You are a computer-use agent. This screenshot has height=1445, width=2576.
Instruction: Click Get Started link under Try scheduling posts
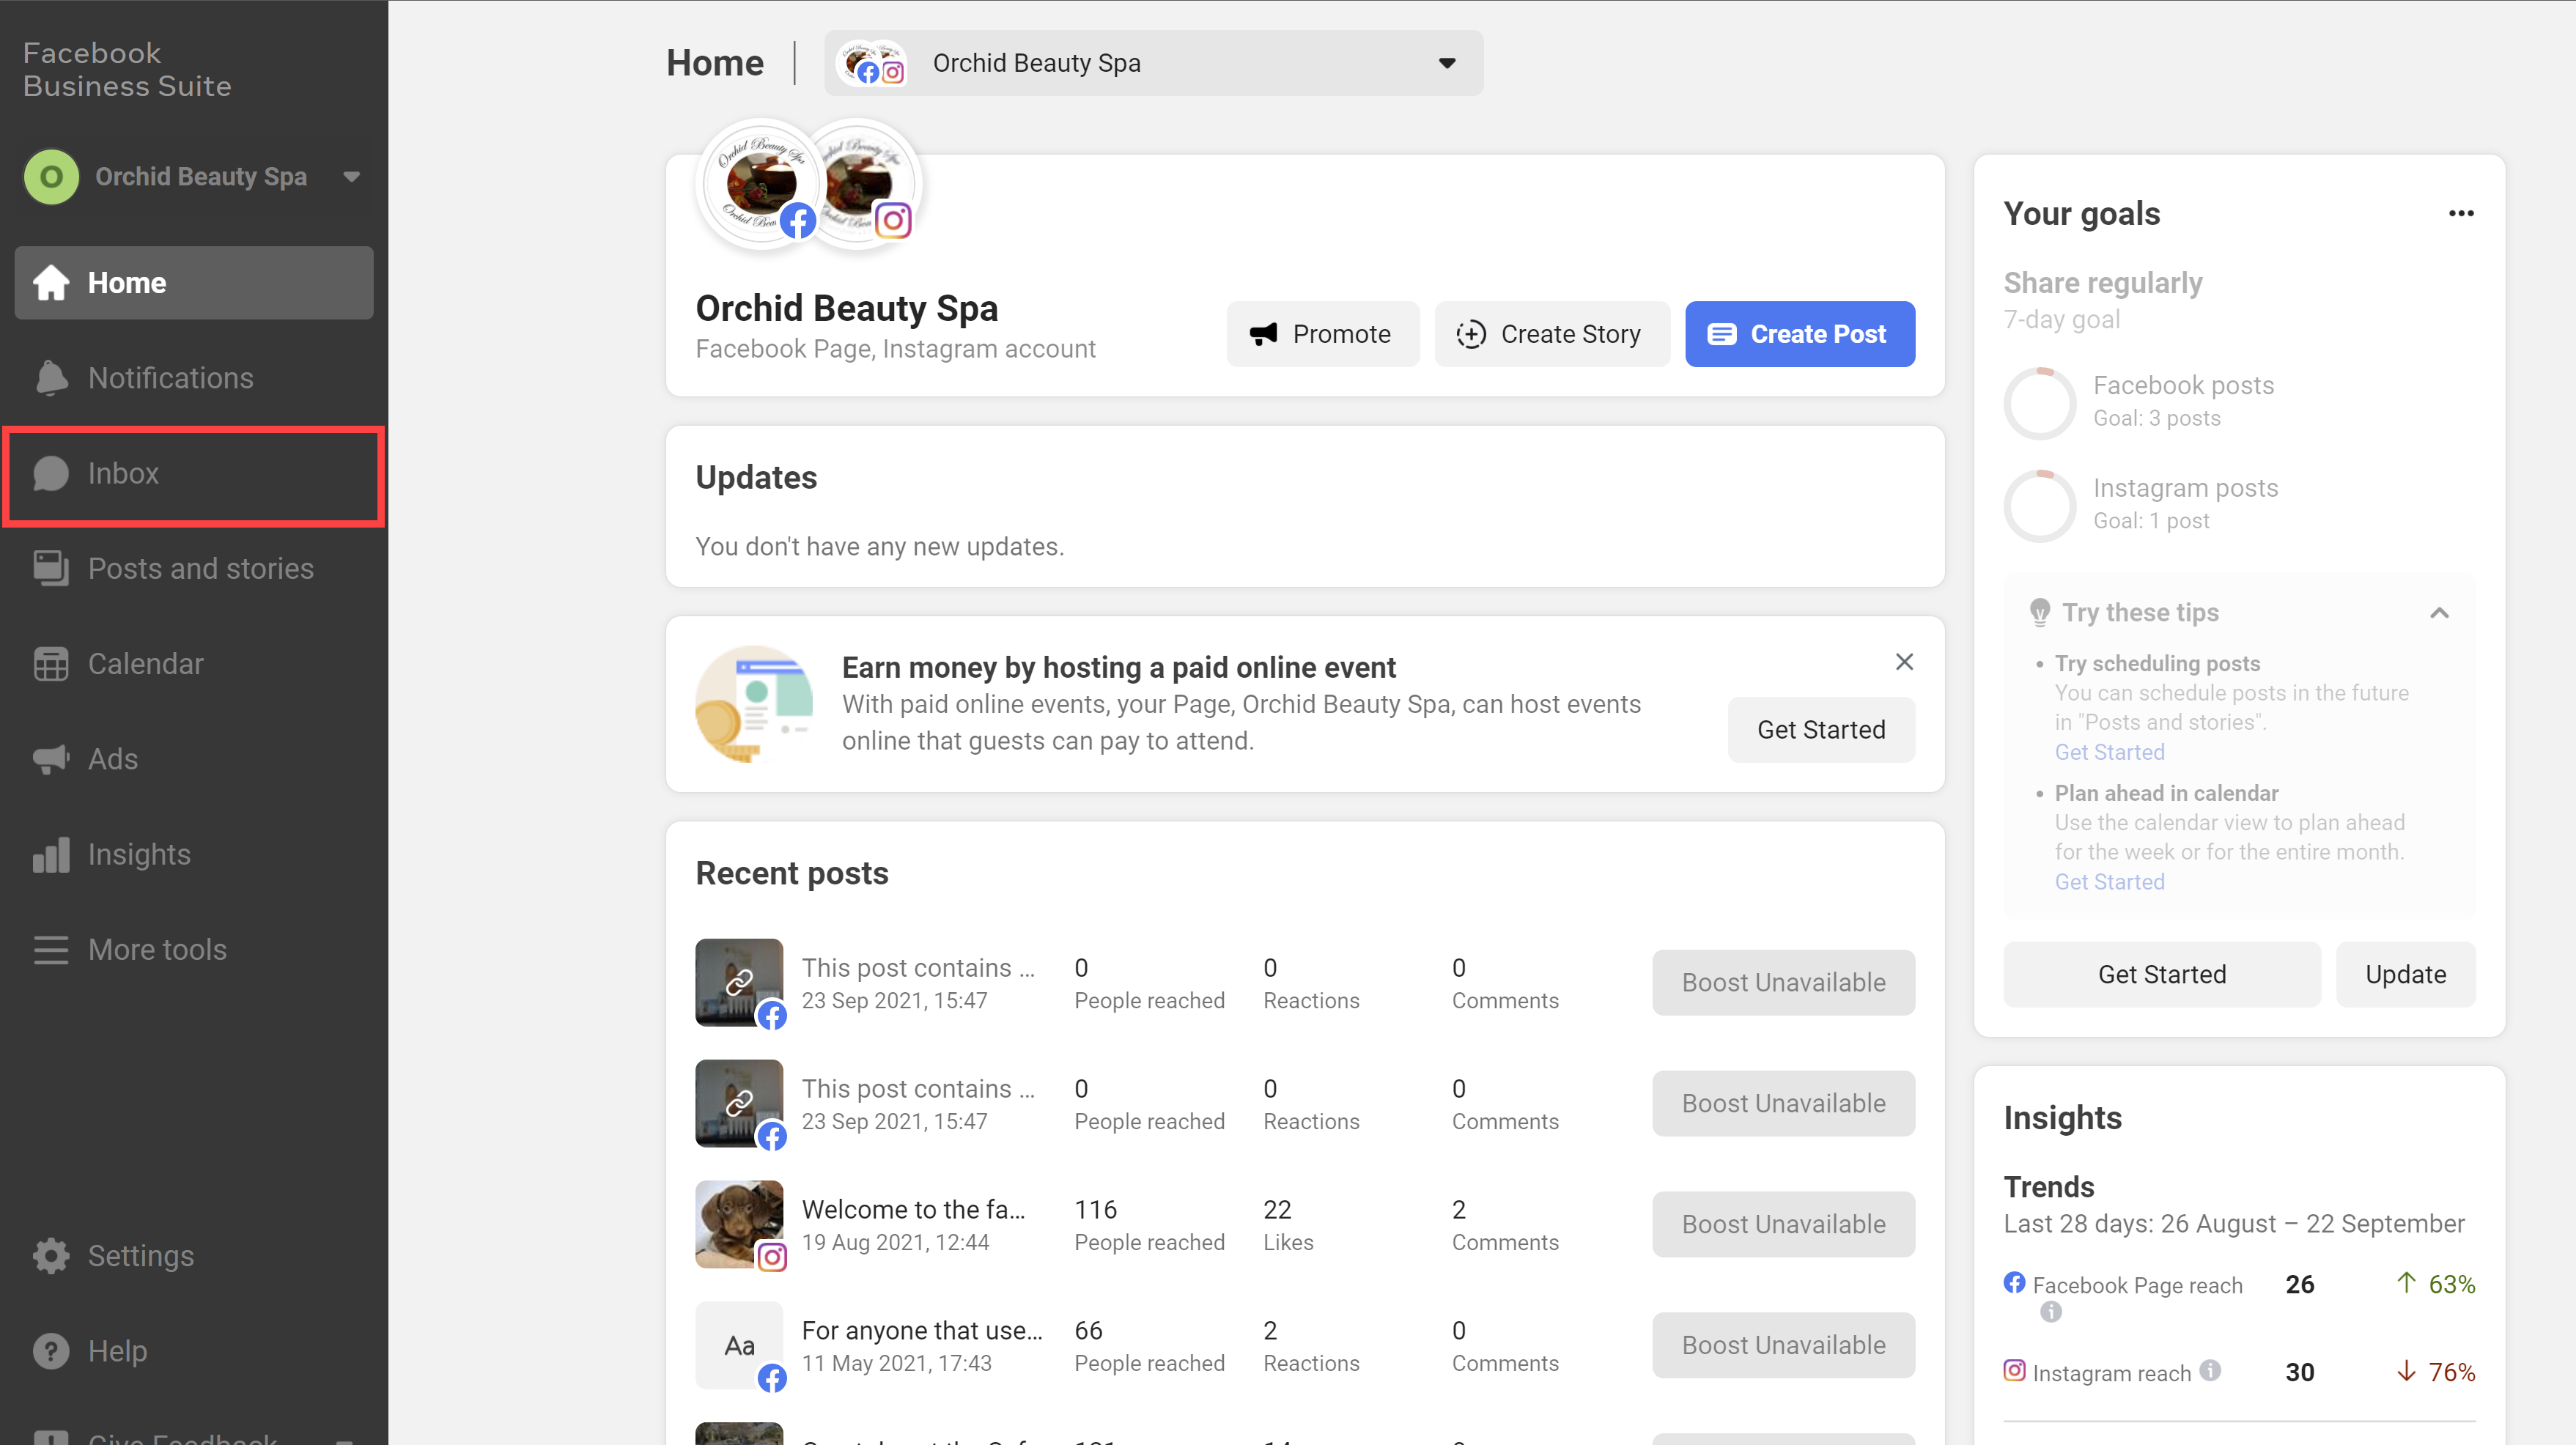click(x=2109, y=752)
